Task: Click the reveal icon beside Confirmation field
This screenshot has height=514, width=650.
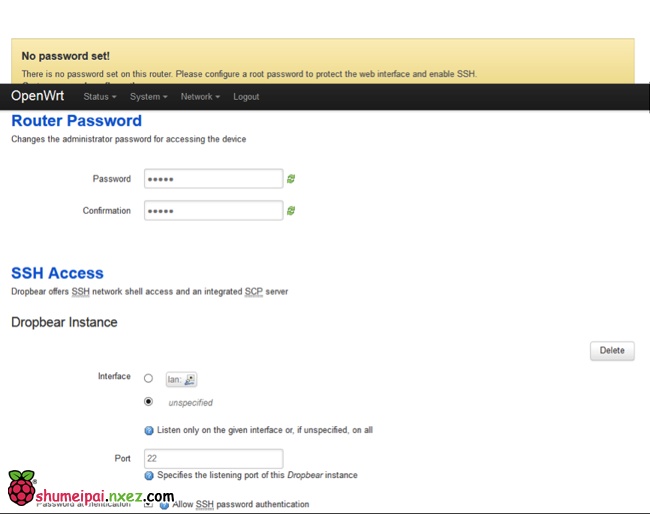Action: coord(291,211)
